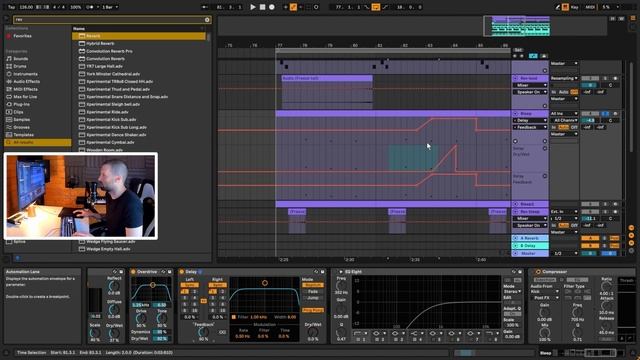Screen dimensions: 640x360
Task: Open the Plug-Ins category
Action: (21, 104)
